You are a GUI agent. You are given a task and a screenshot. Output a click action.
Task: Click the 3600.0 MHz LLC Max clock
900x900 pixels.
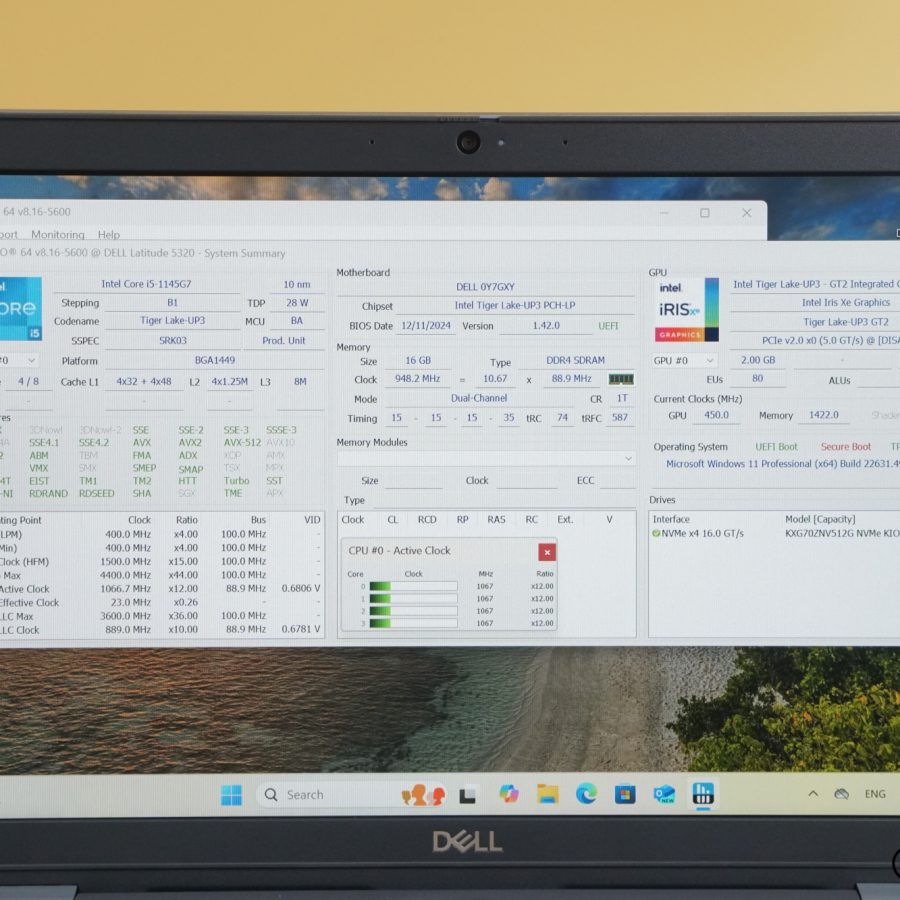tap(125, 616)
